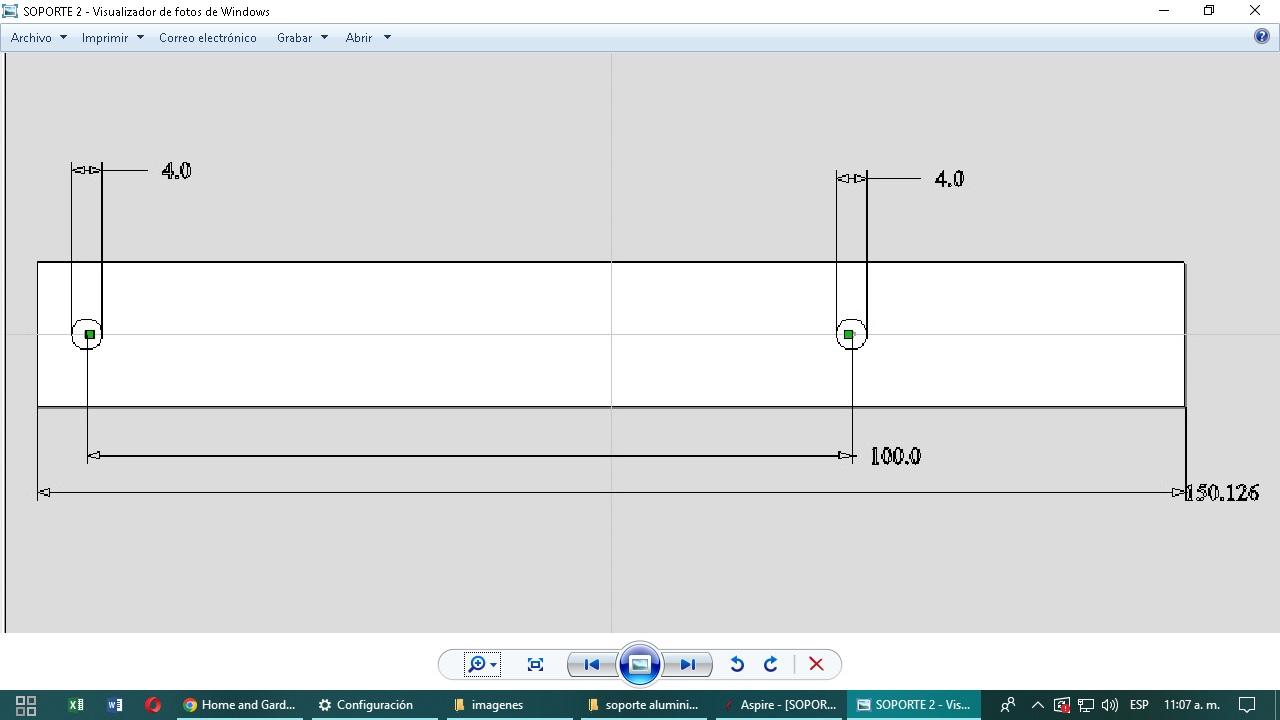The height and width of the screenshot is (720, 1280).
Task: Open network status tray icon
Action: [1086, 705]
